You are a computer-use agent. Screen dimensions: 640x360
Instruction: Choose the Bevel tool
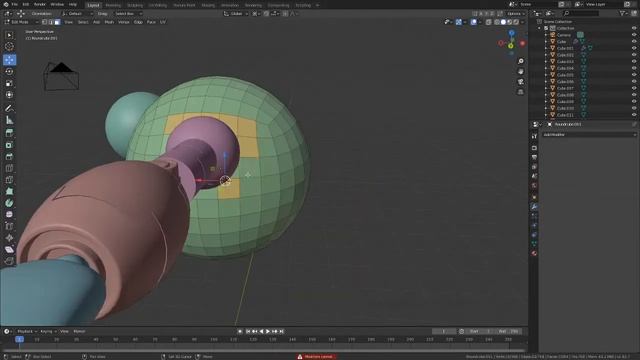[9, 157]
